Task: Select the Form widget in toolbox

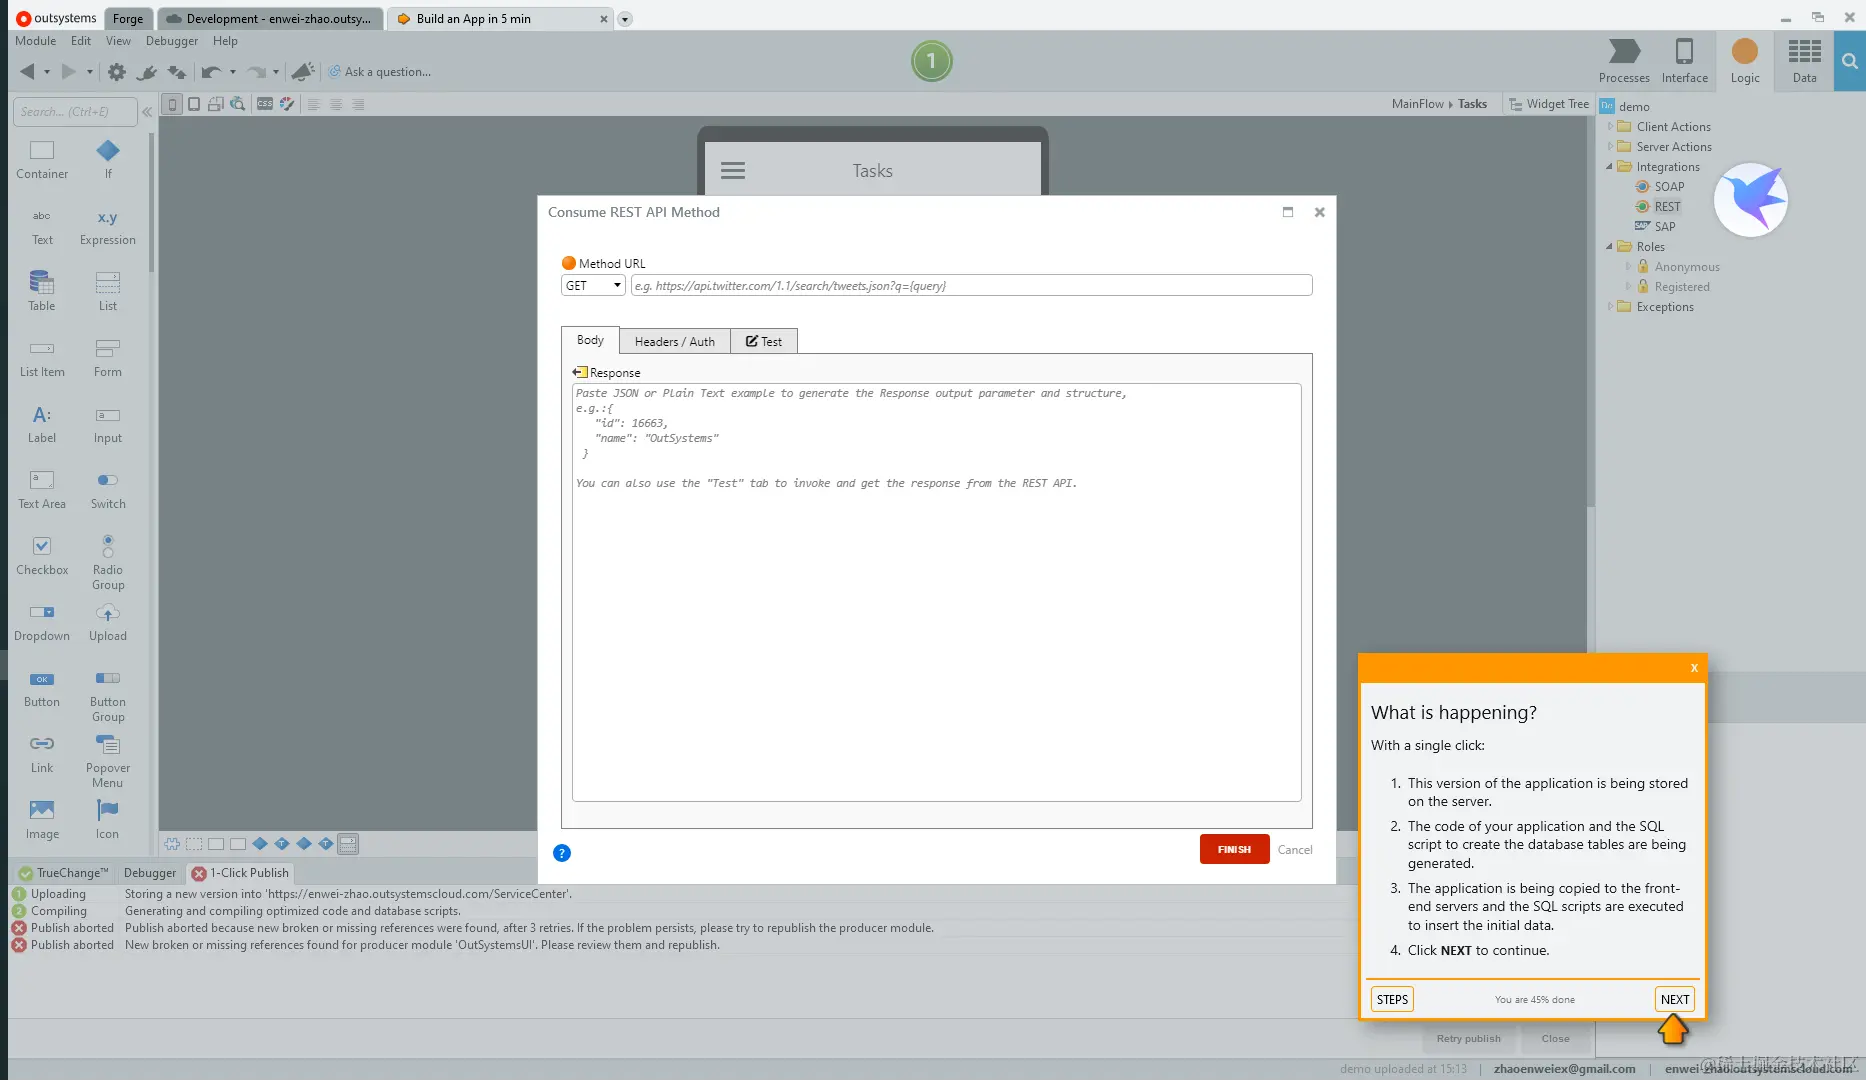Action: point(108,358)
